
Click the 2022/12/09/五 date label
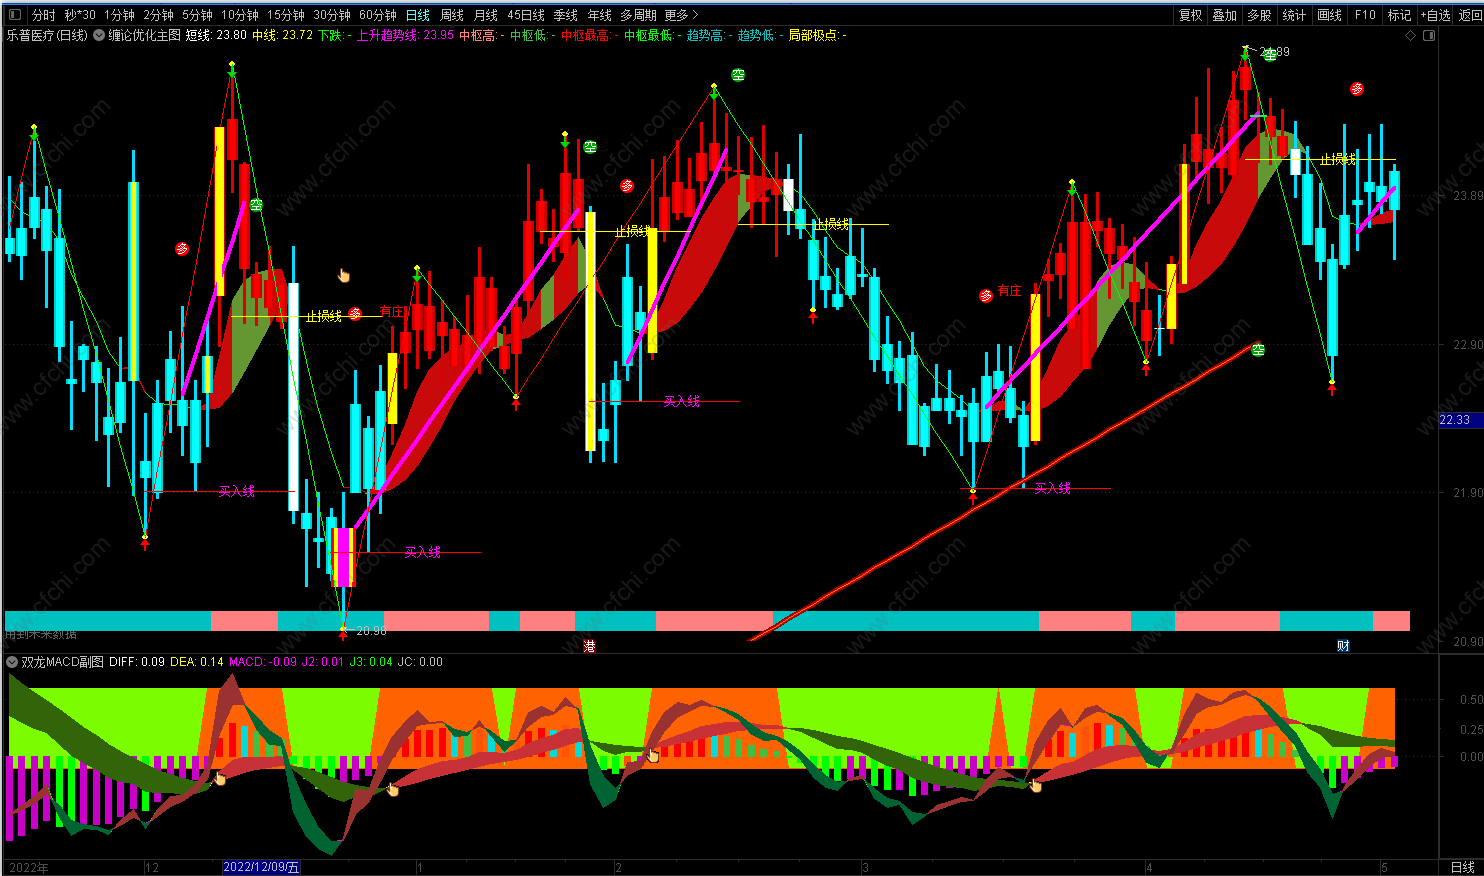(261, 867)
